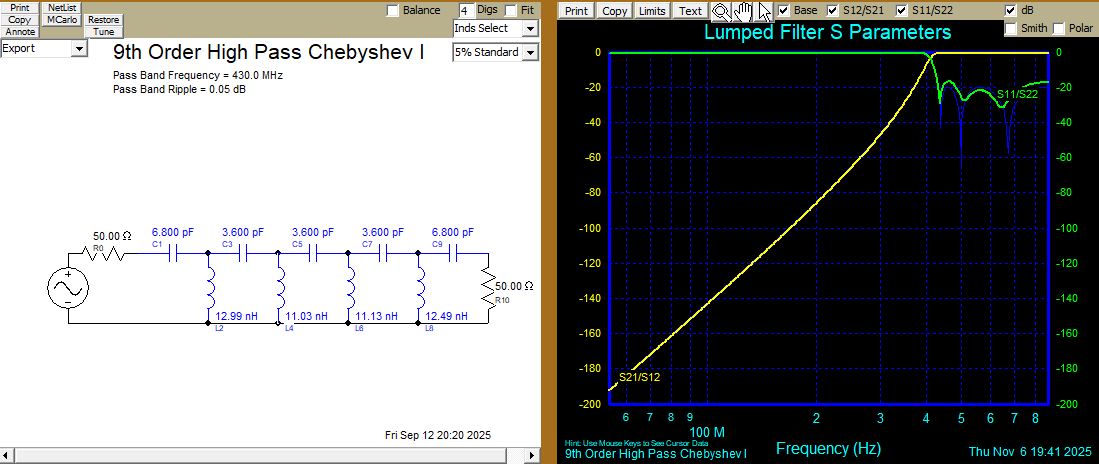Open the Export dropdown
Image resolution: width=1099 pixels, height=464 pixels.
point(44,48)
